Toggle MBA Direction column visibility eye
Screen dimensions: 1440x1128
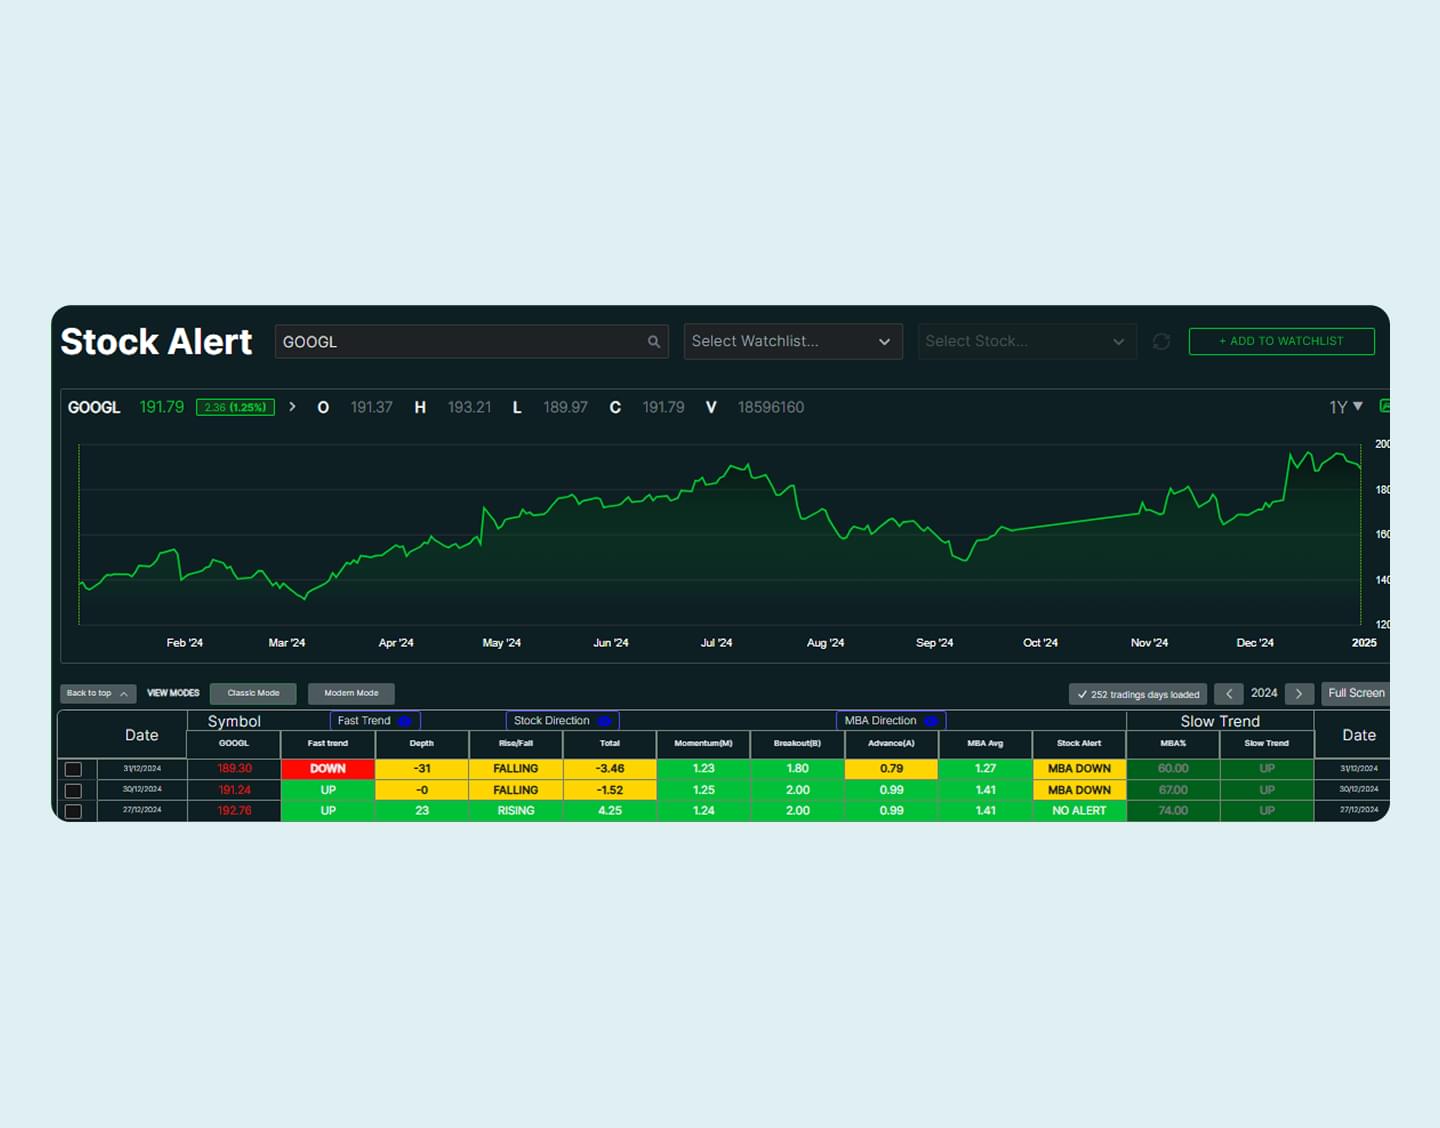point(931,721)
